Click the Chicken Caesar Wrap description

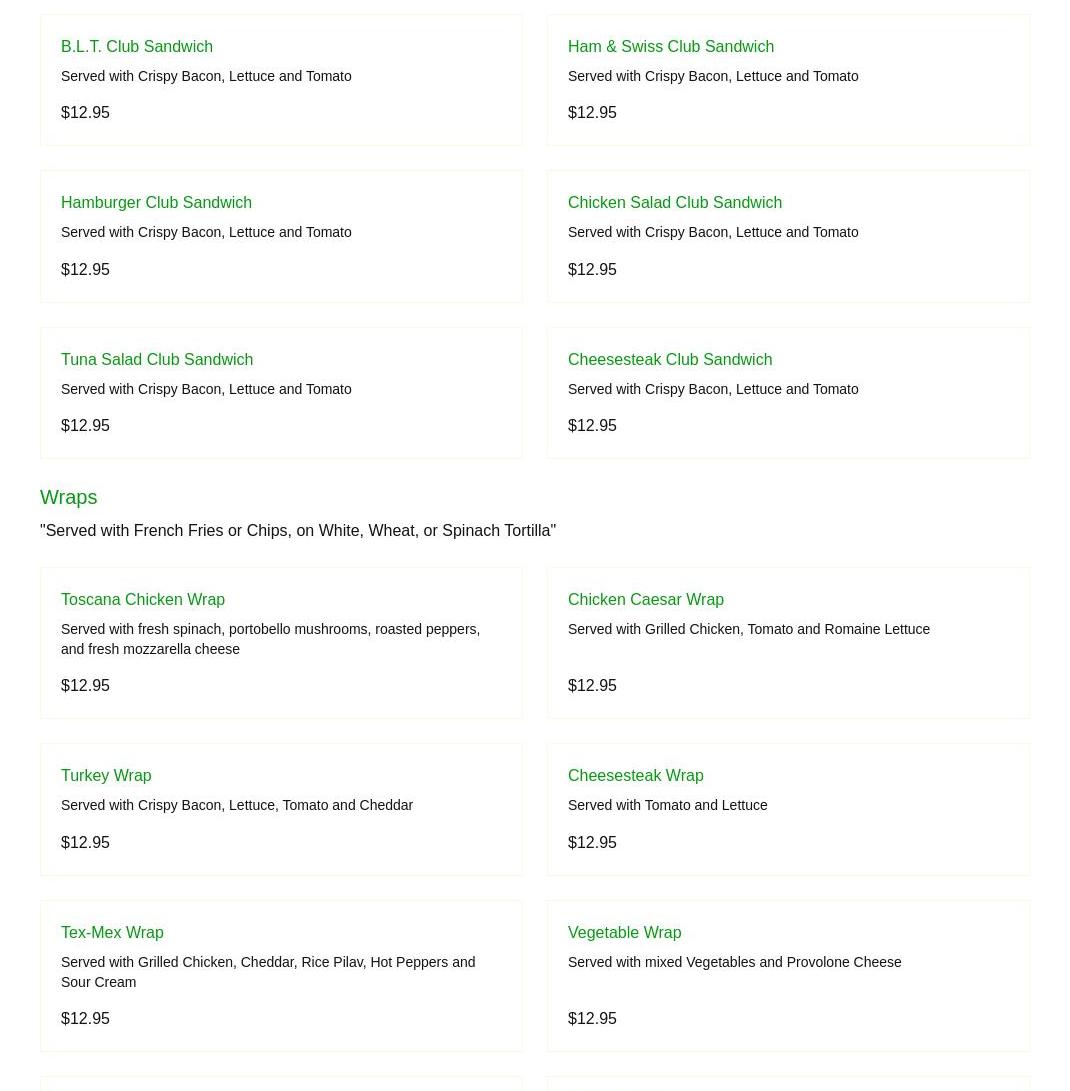pos(748,629)
